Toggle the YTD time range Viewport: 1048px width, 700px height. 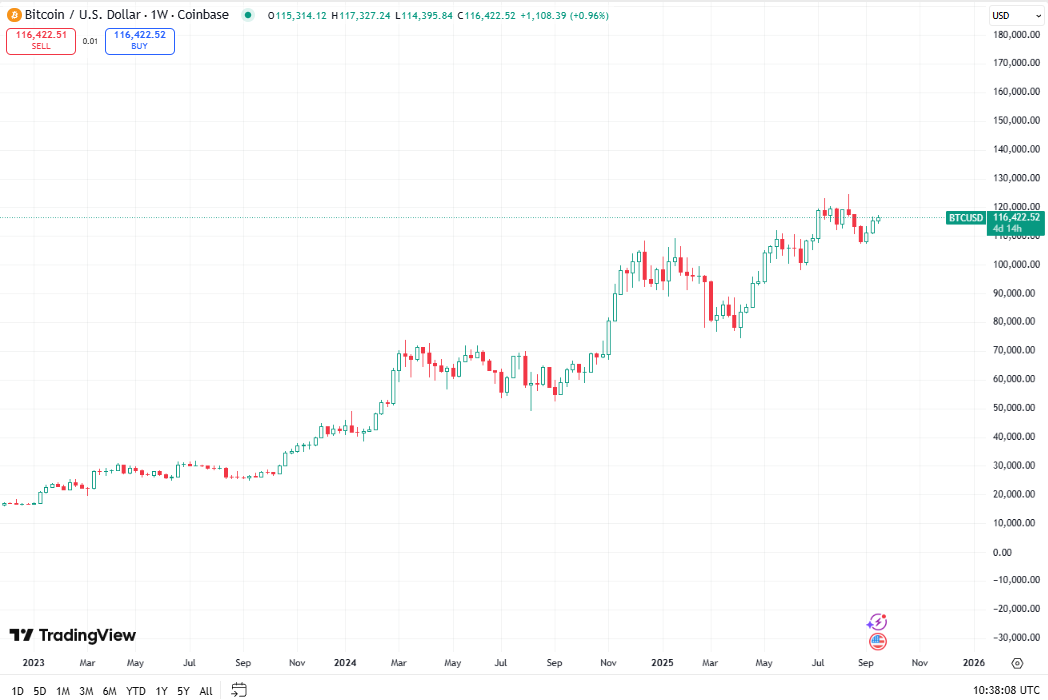point(135,690)
